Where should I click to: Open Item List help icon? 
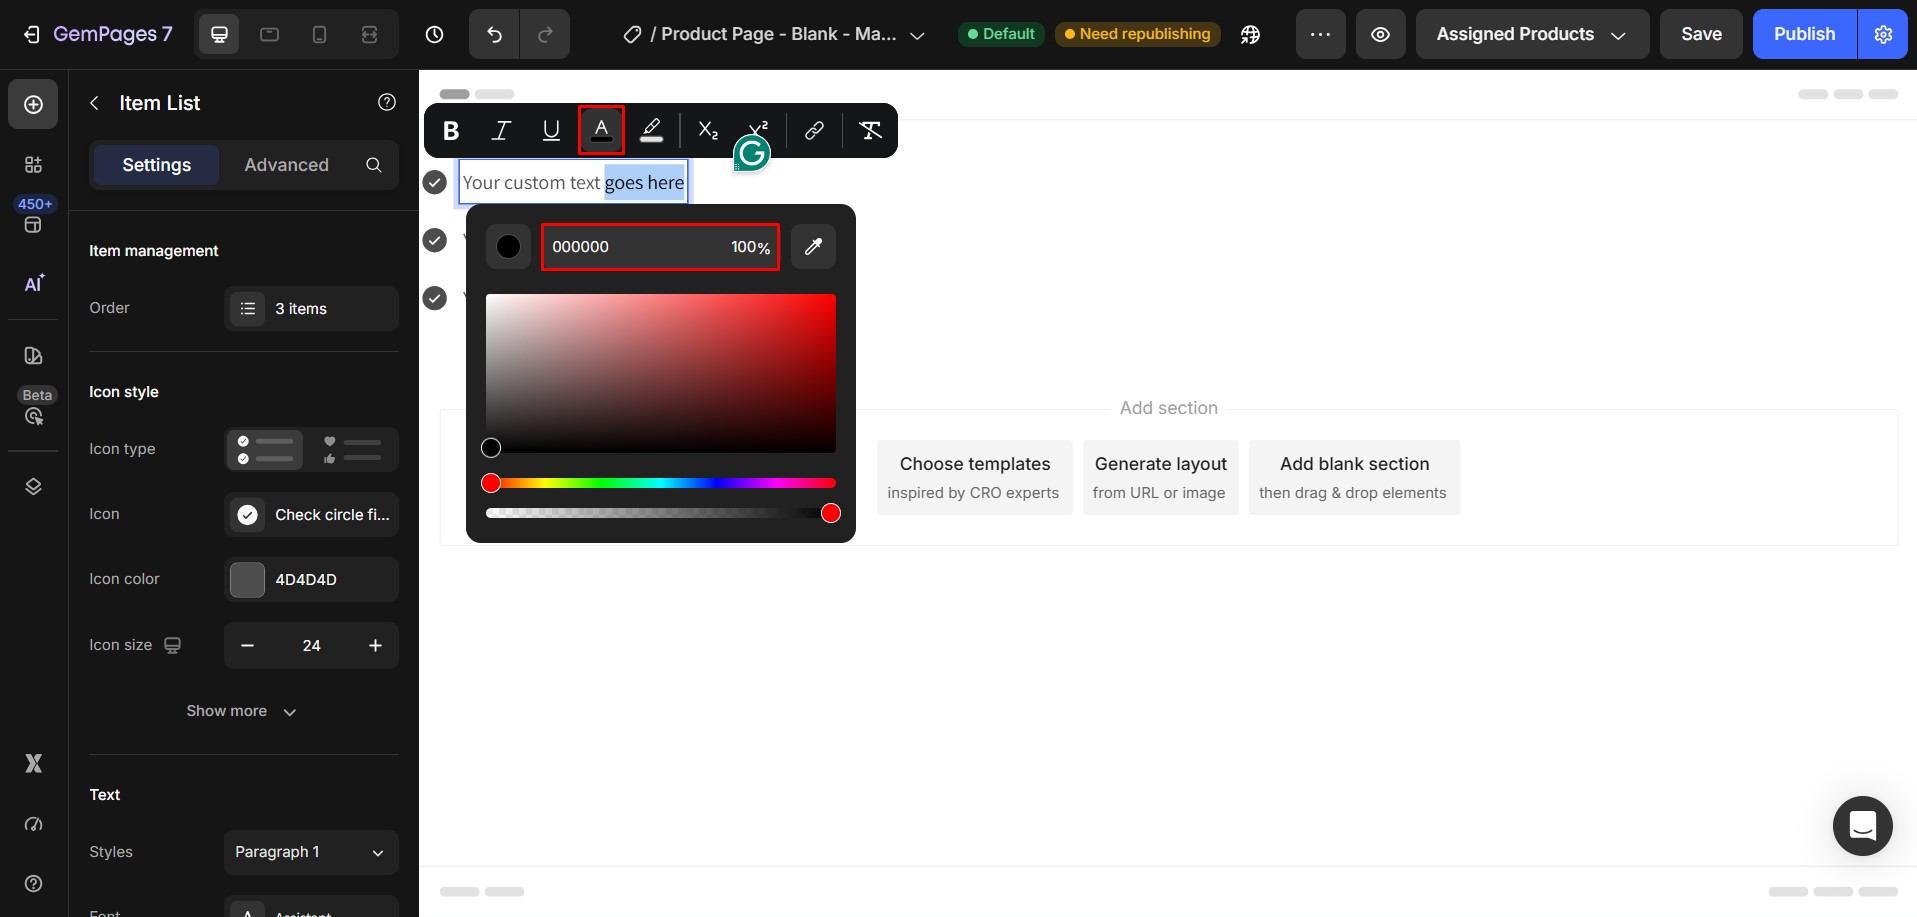387,102
